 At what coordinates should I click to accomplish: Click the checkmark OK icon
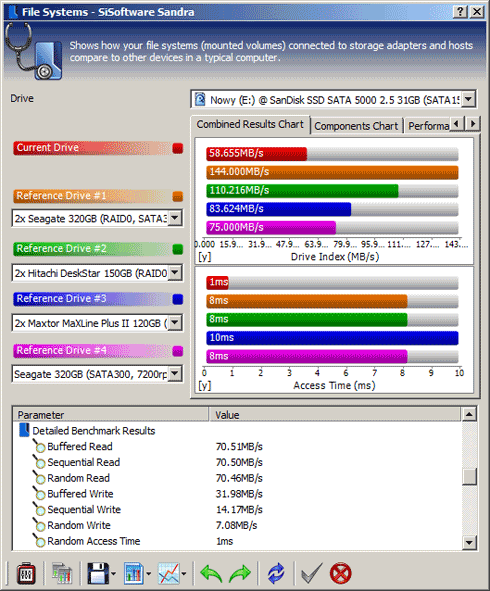click(312, 573)
